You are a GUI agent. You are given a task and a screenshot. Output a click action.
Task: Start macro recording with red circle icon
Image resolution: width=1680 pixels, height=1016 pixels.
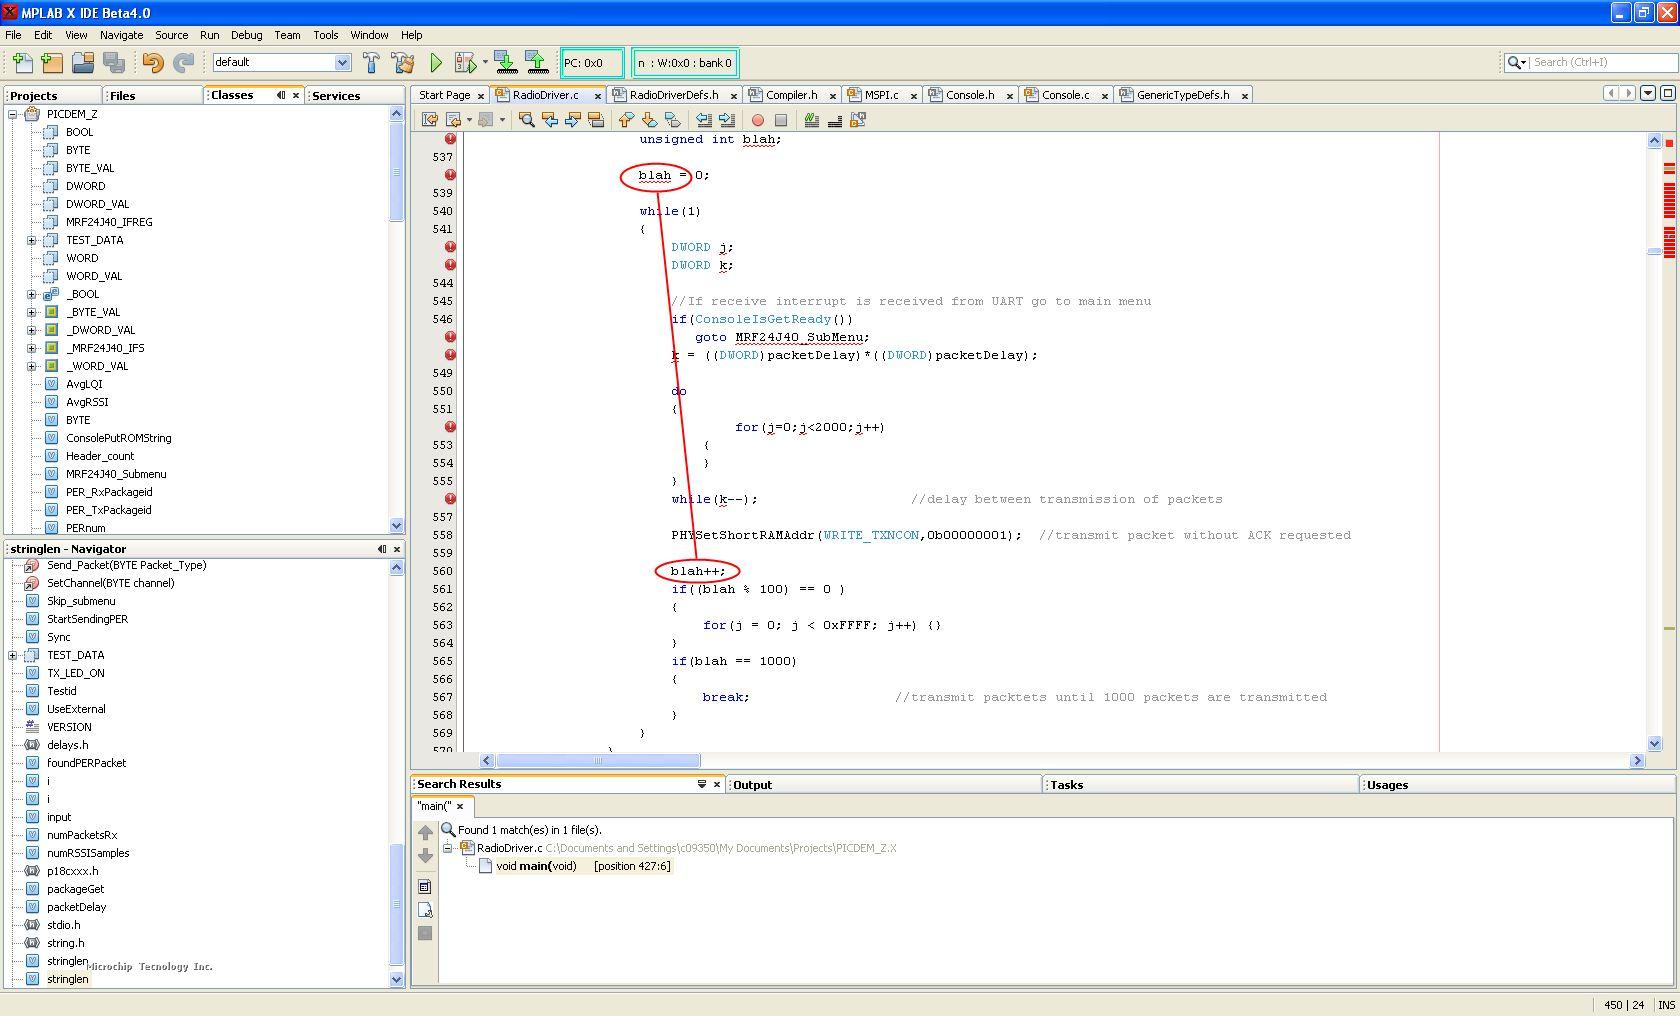point(757,120)
